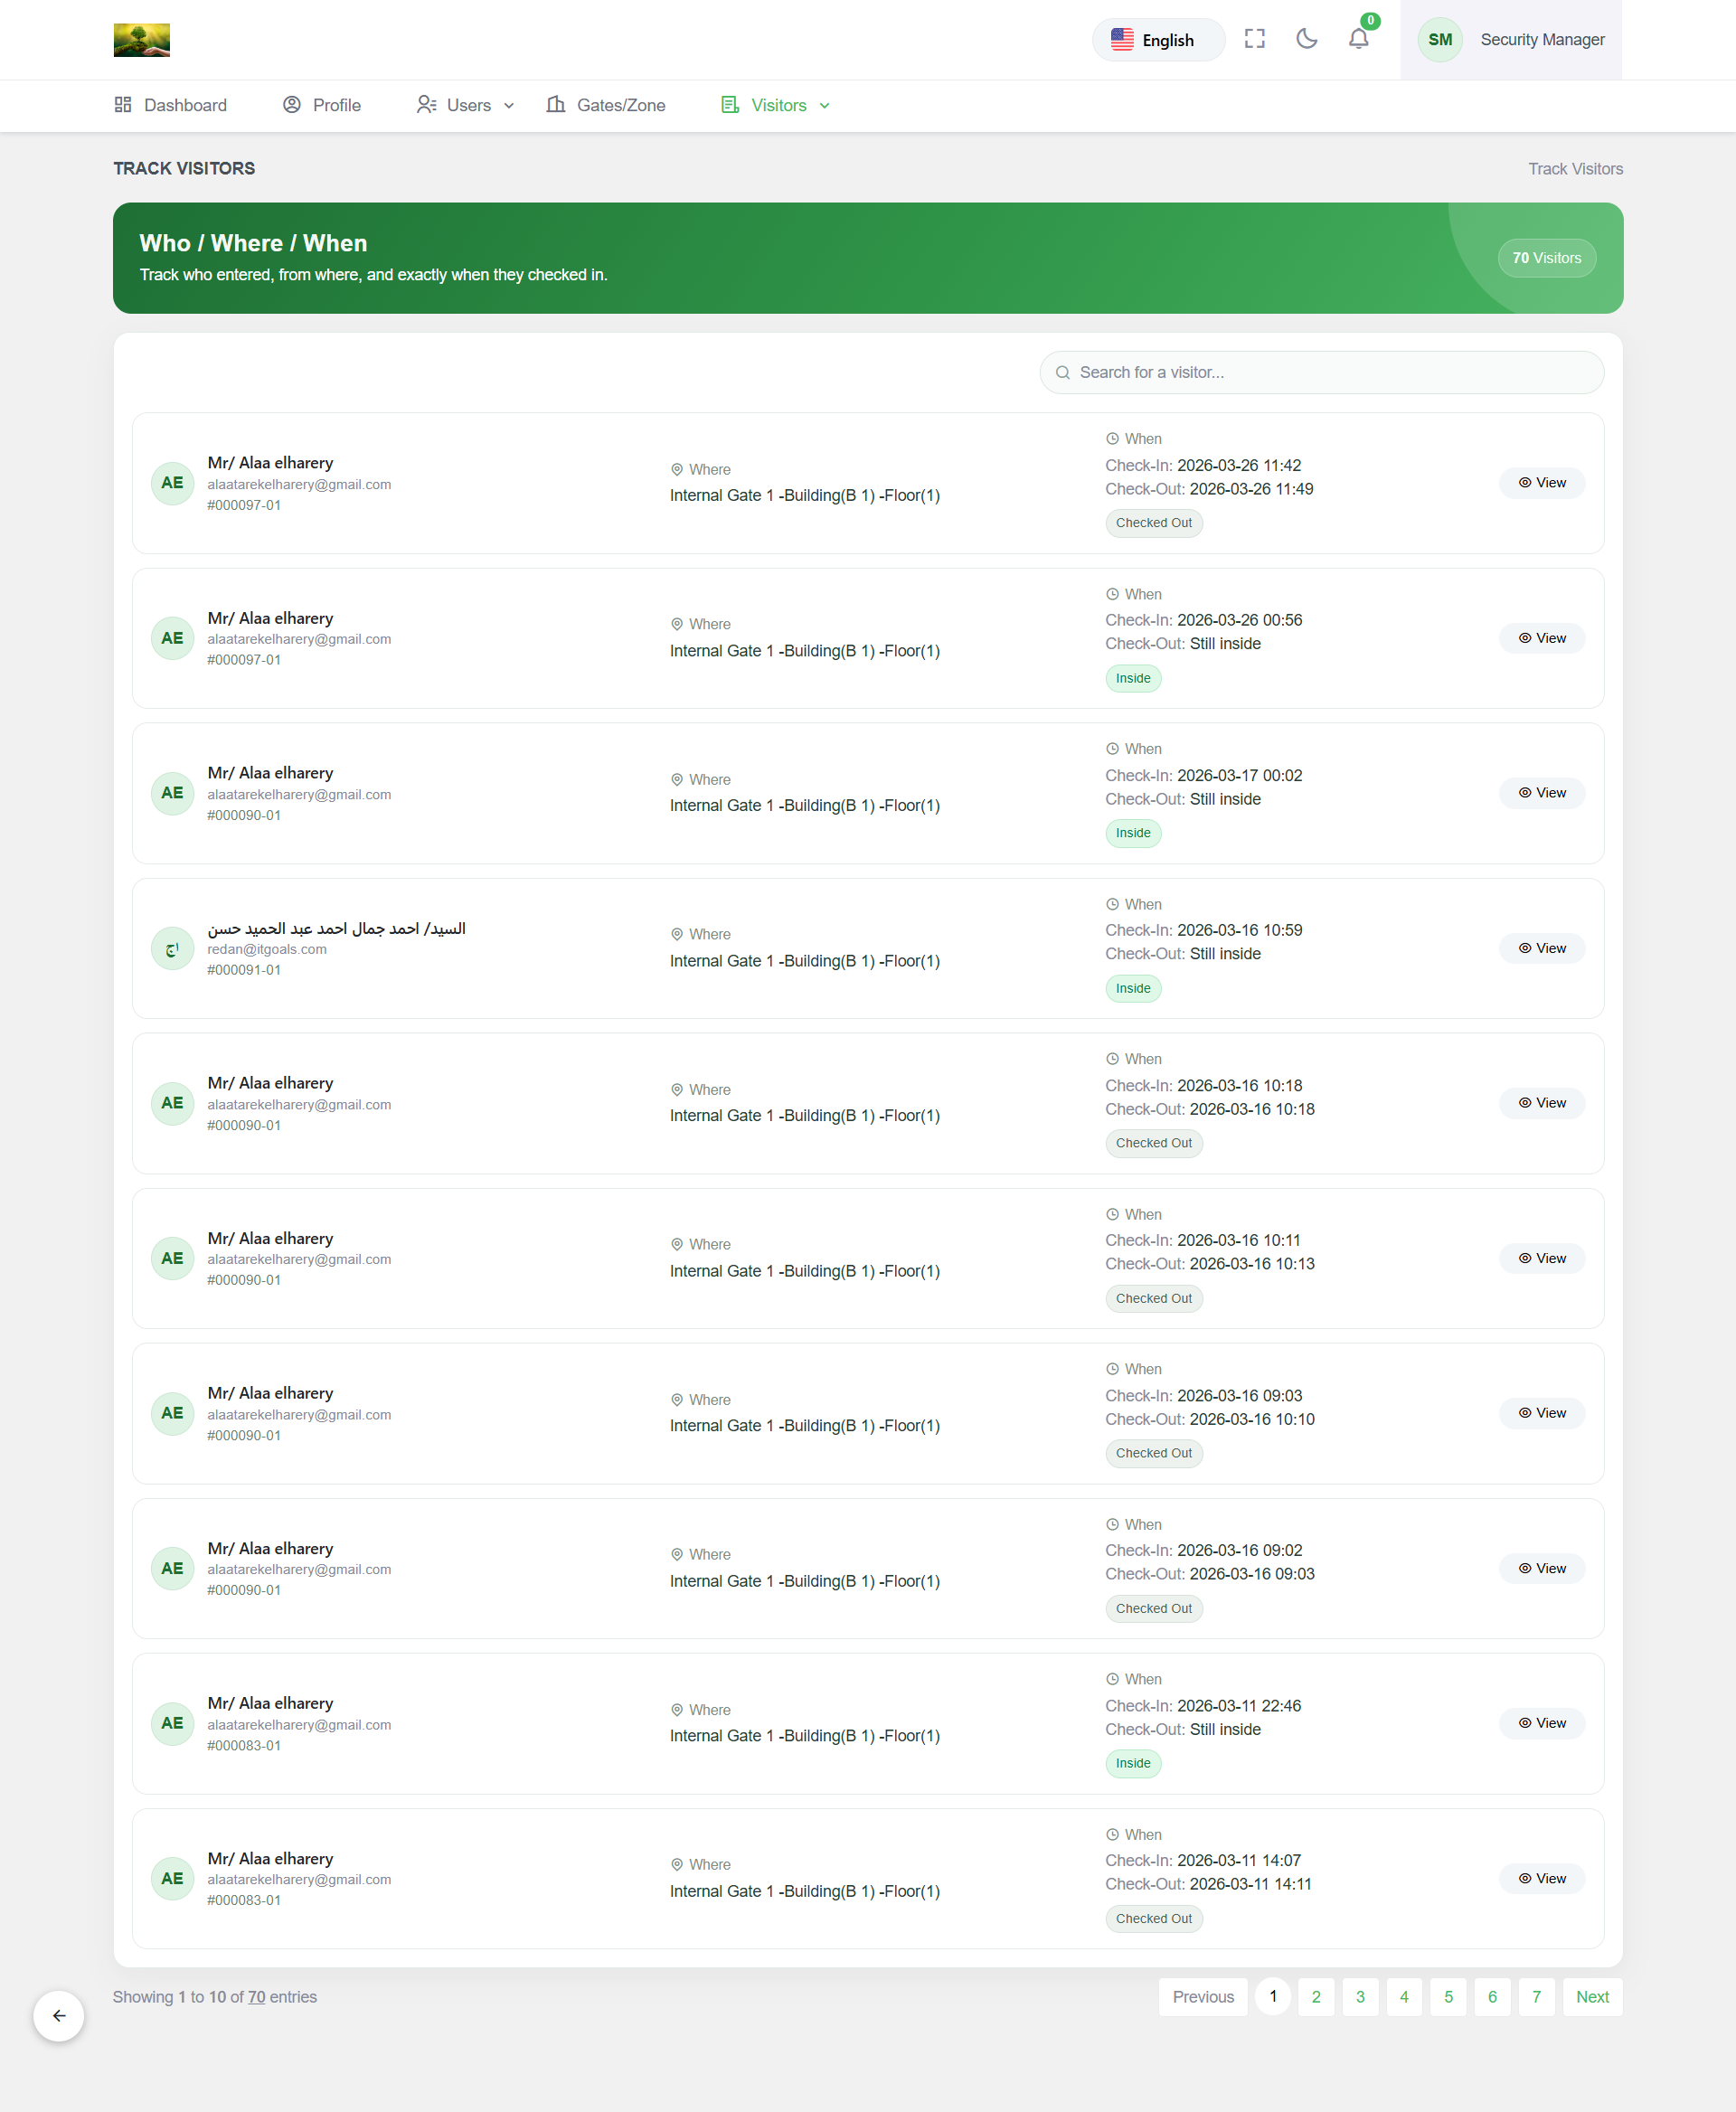The image size is (1736, 2112).
Task: Open Security Manager account menu
Action: click(x=1510, y=40)
